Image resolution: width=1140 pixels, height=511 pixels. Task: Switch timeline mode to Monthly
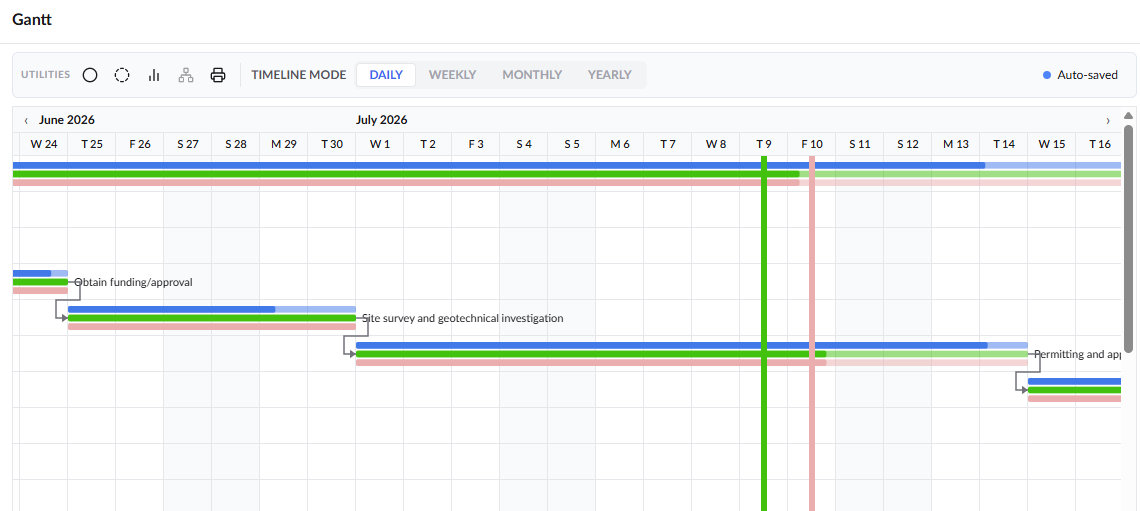[x=532, y=75]
